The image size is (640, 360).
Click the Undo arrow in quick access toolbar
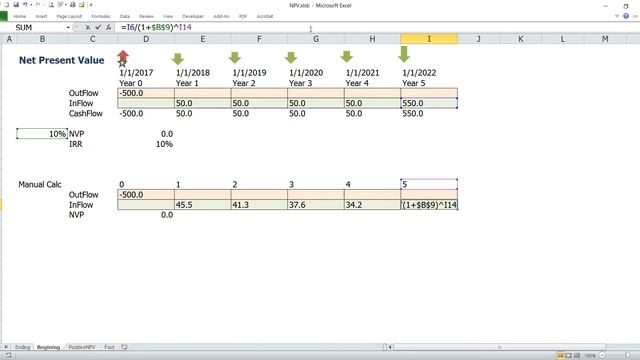coord(25,5)
